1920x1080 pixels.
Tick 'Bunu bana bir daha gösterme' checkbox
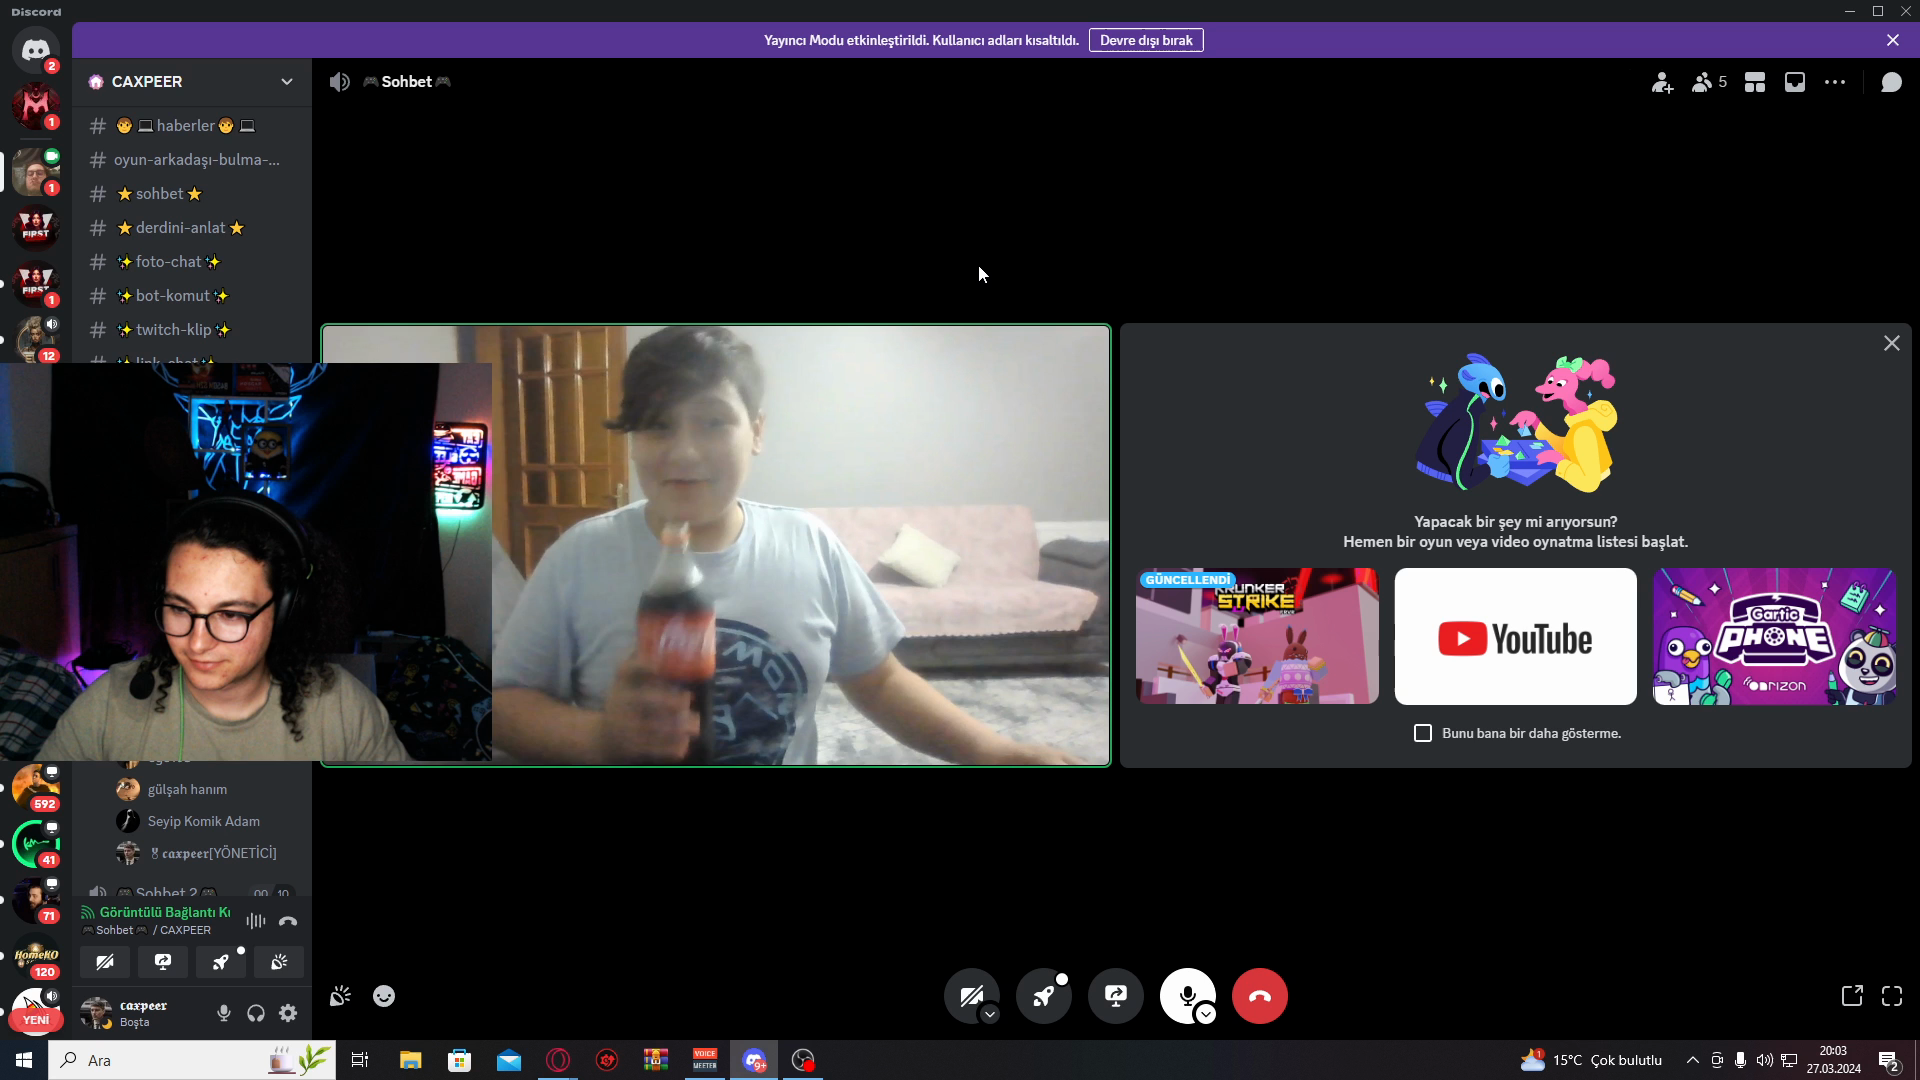[x=1423, y=733]
